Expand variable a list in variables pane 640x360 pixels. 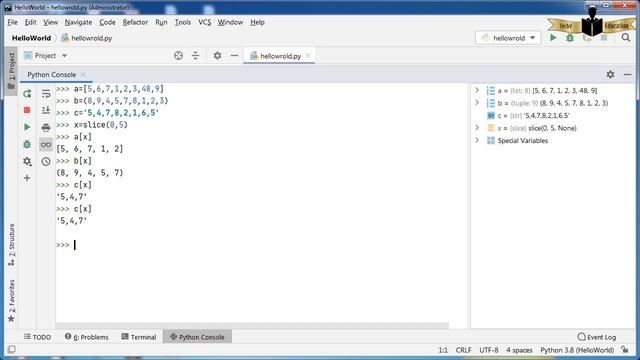477,90
